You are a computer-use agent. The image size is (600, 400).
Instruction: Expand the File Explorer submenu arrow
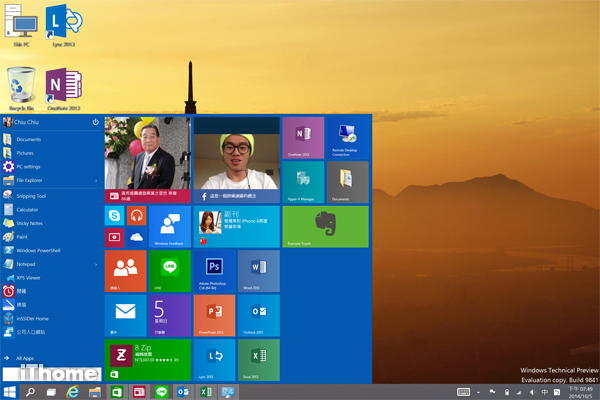(96, 181)
